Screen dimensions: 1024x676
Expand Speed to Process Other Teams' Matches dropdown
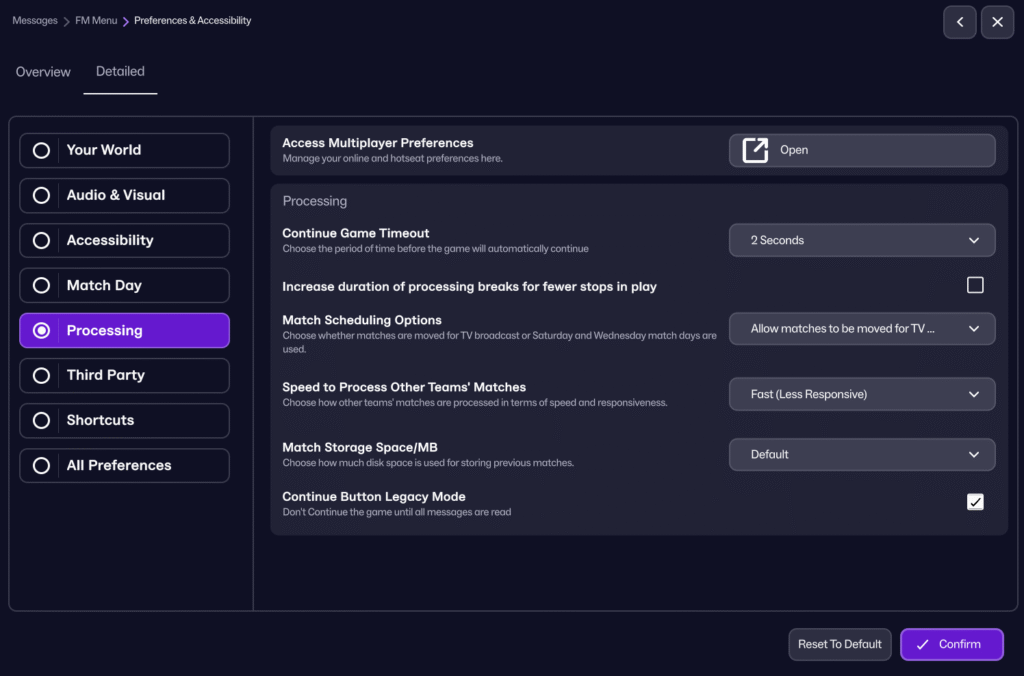click(x=861, y=394)
